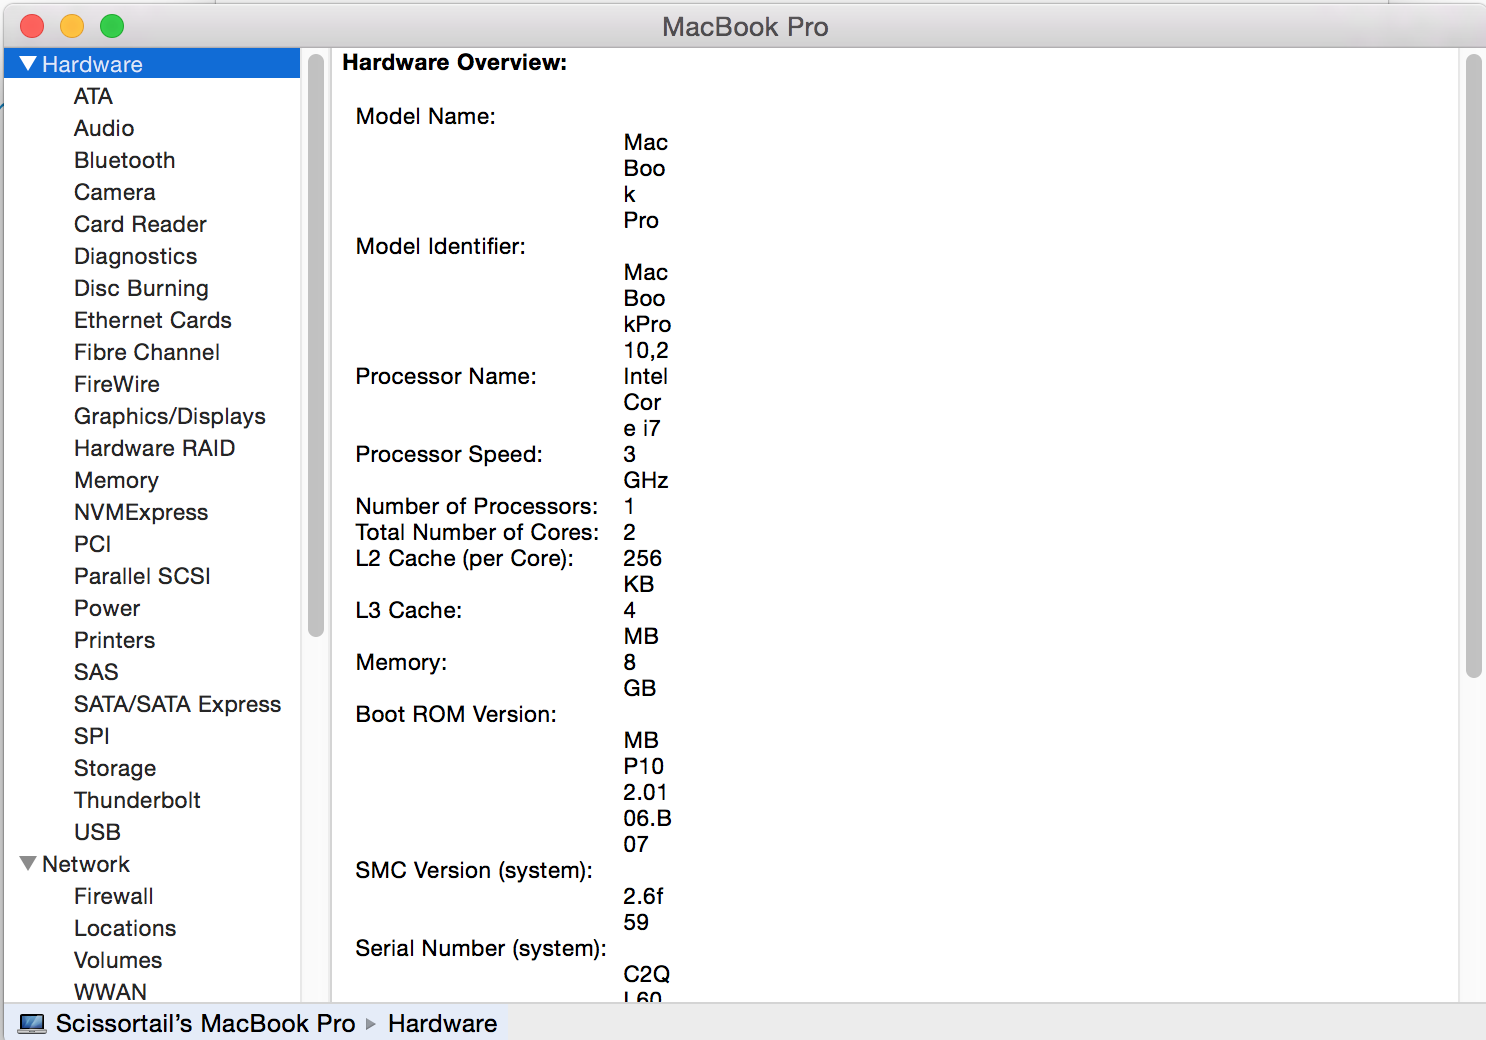
Task: Select FireWire in the sidebar
Action: point(116,384)
